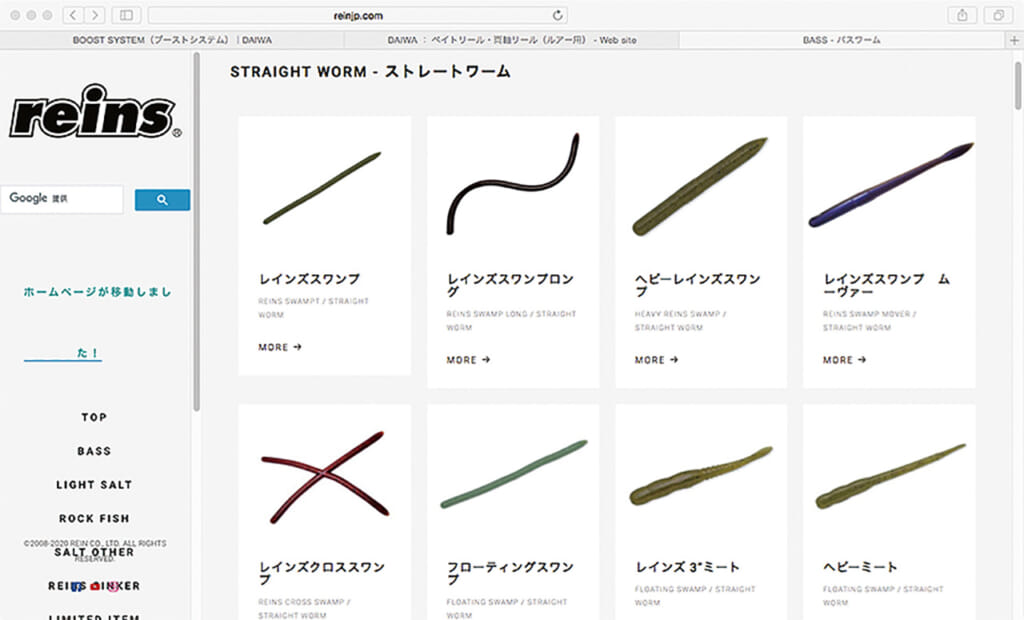Image resolution: width=1024 pixels, height=620 pixels.
Task: Click the ヘビーミート product title
Action: (x=860, y=567)
